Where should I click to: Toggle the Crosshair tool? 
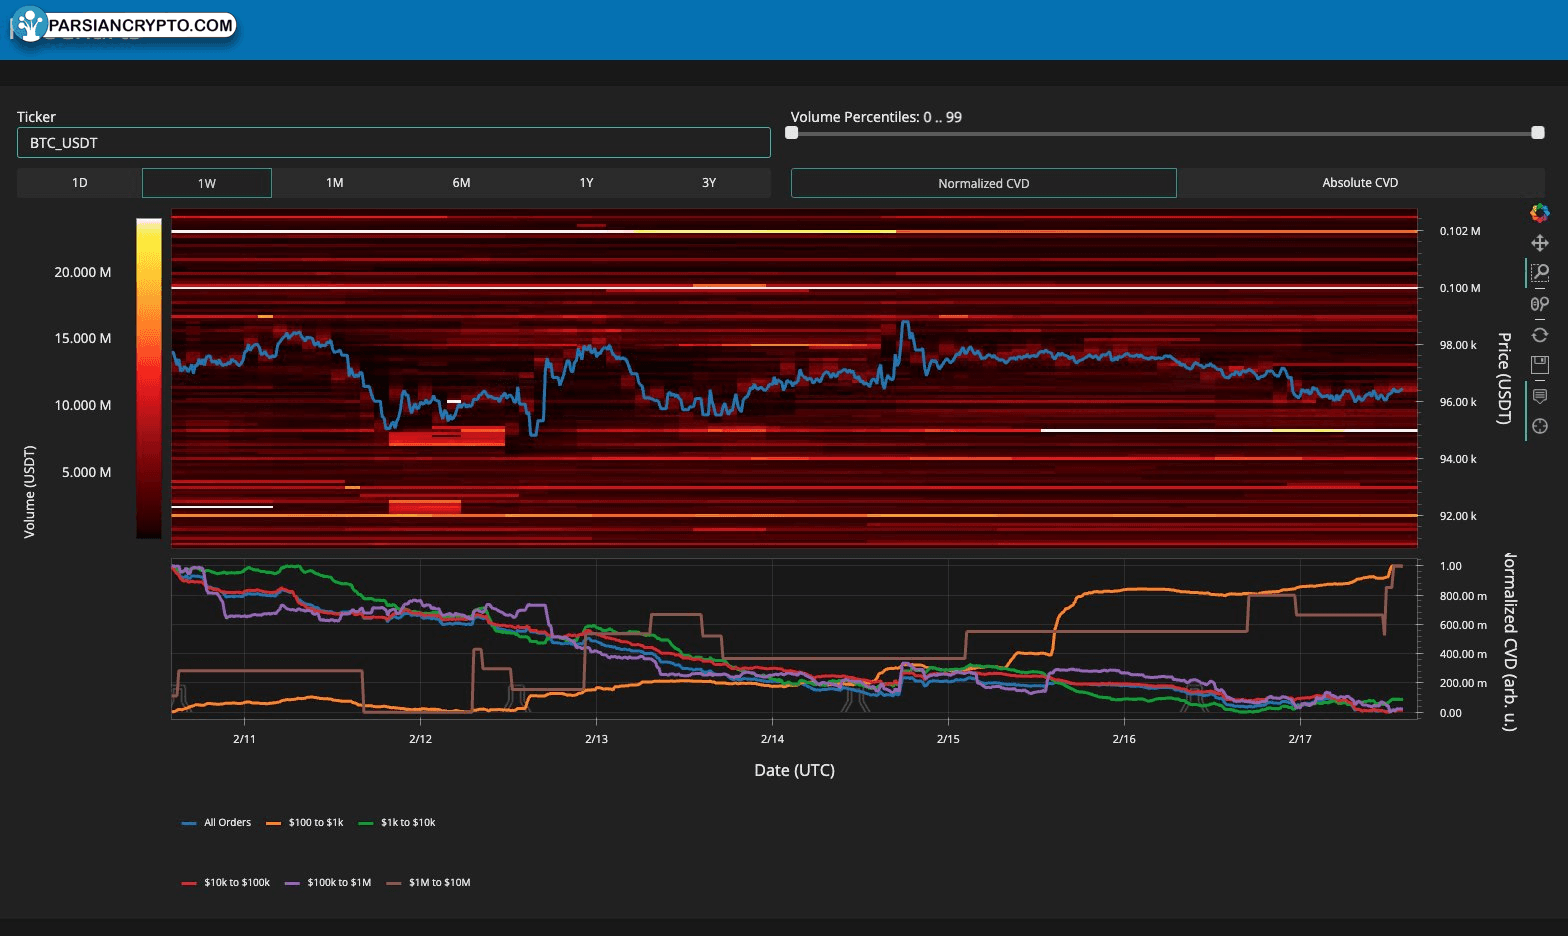pos(1539,426)
